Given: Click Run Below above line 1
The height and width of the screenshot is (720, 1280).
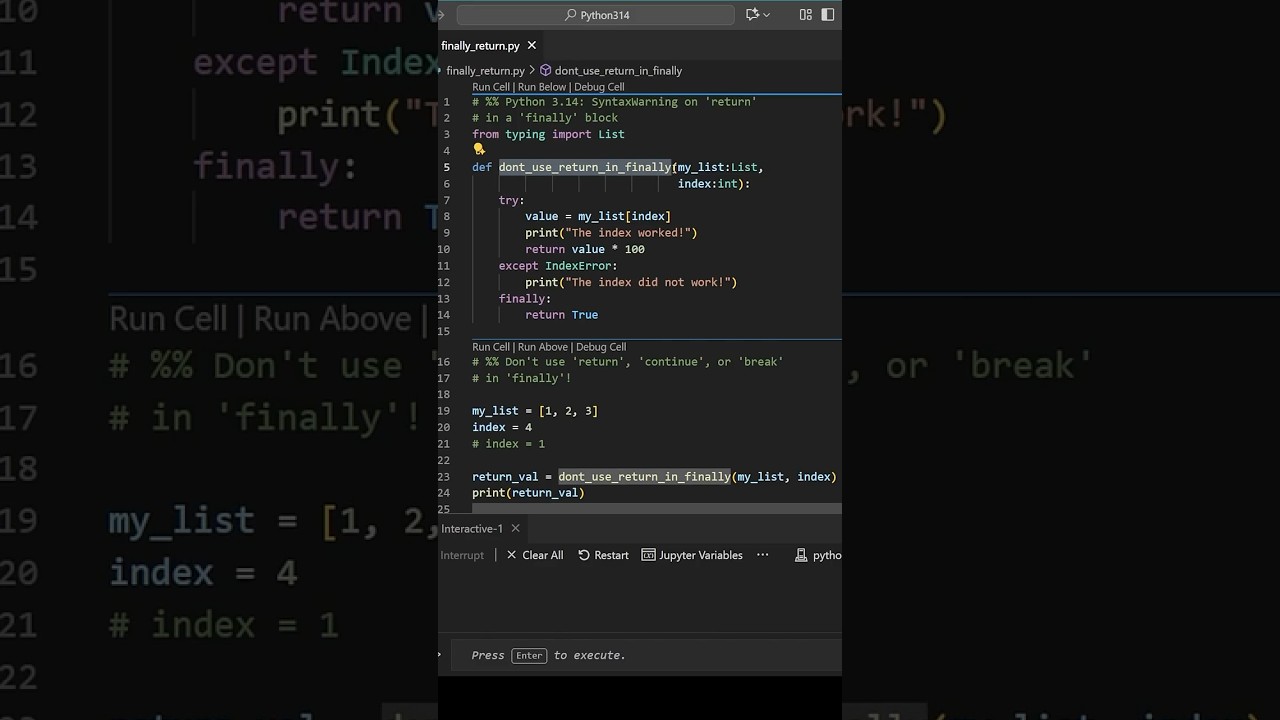Looking at the screenshot, I should 542,87.
